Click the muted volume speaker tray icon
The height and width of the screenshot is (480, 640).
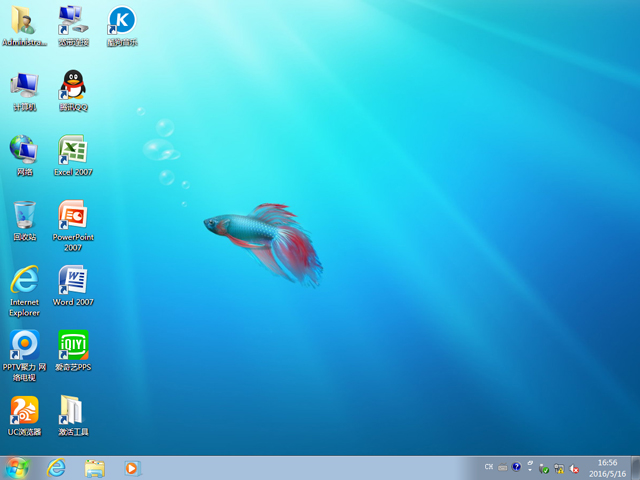pos(574,469)
